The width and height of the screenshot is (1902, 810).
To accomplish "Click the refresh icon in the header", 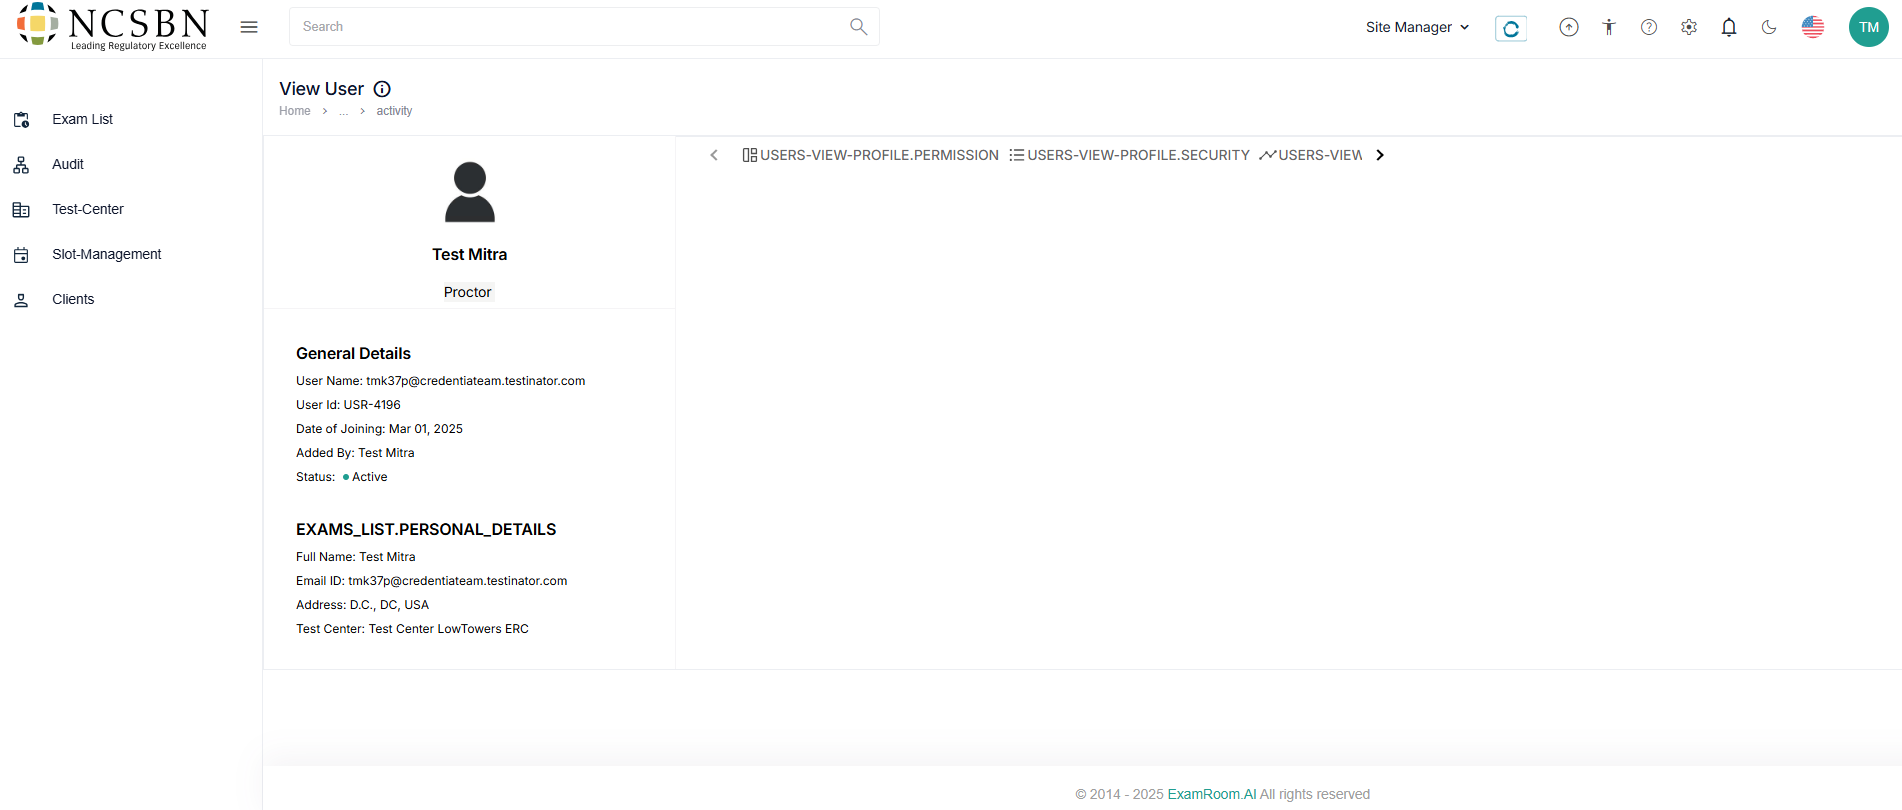I will click(x=1511, y=28).
